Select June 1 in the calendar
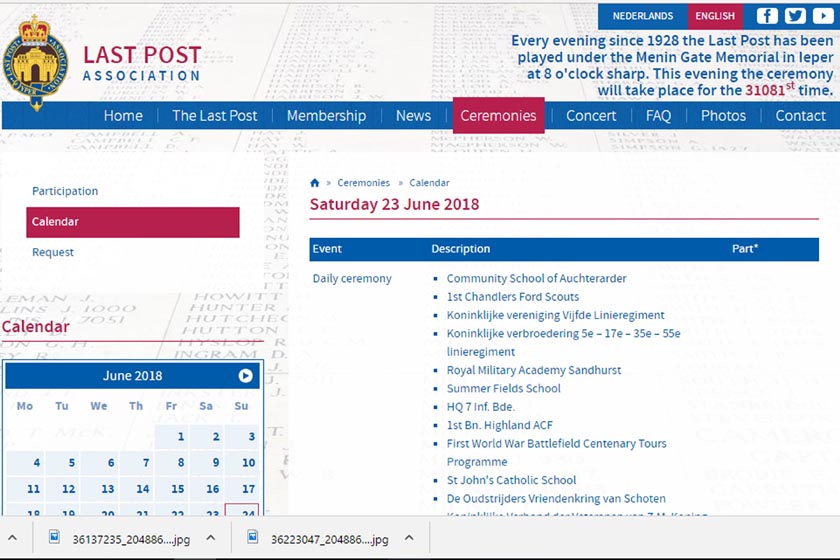 172,437
